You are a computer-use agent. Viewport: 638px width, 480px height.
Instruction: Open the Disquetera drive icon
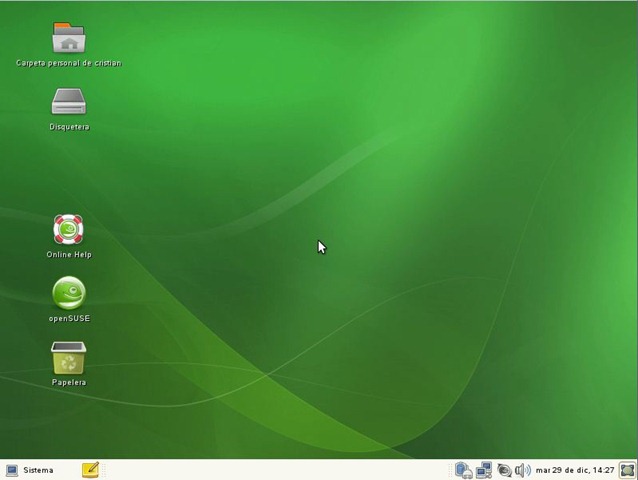click(69, 101)
